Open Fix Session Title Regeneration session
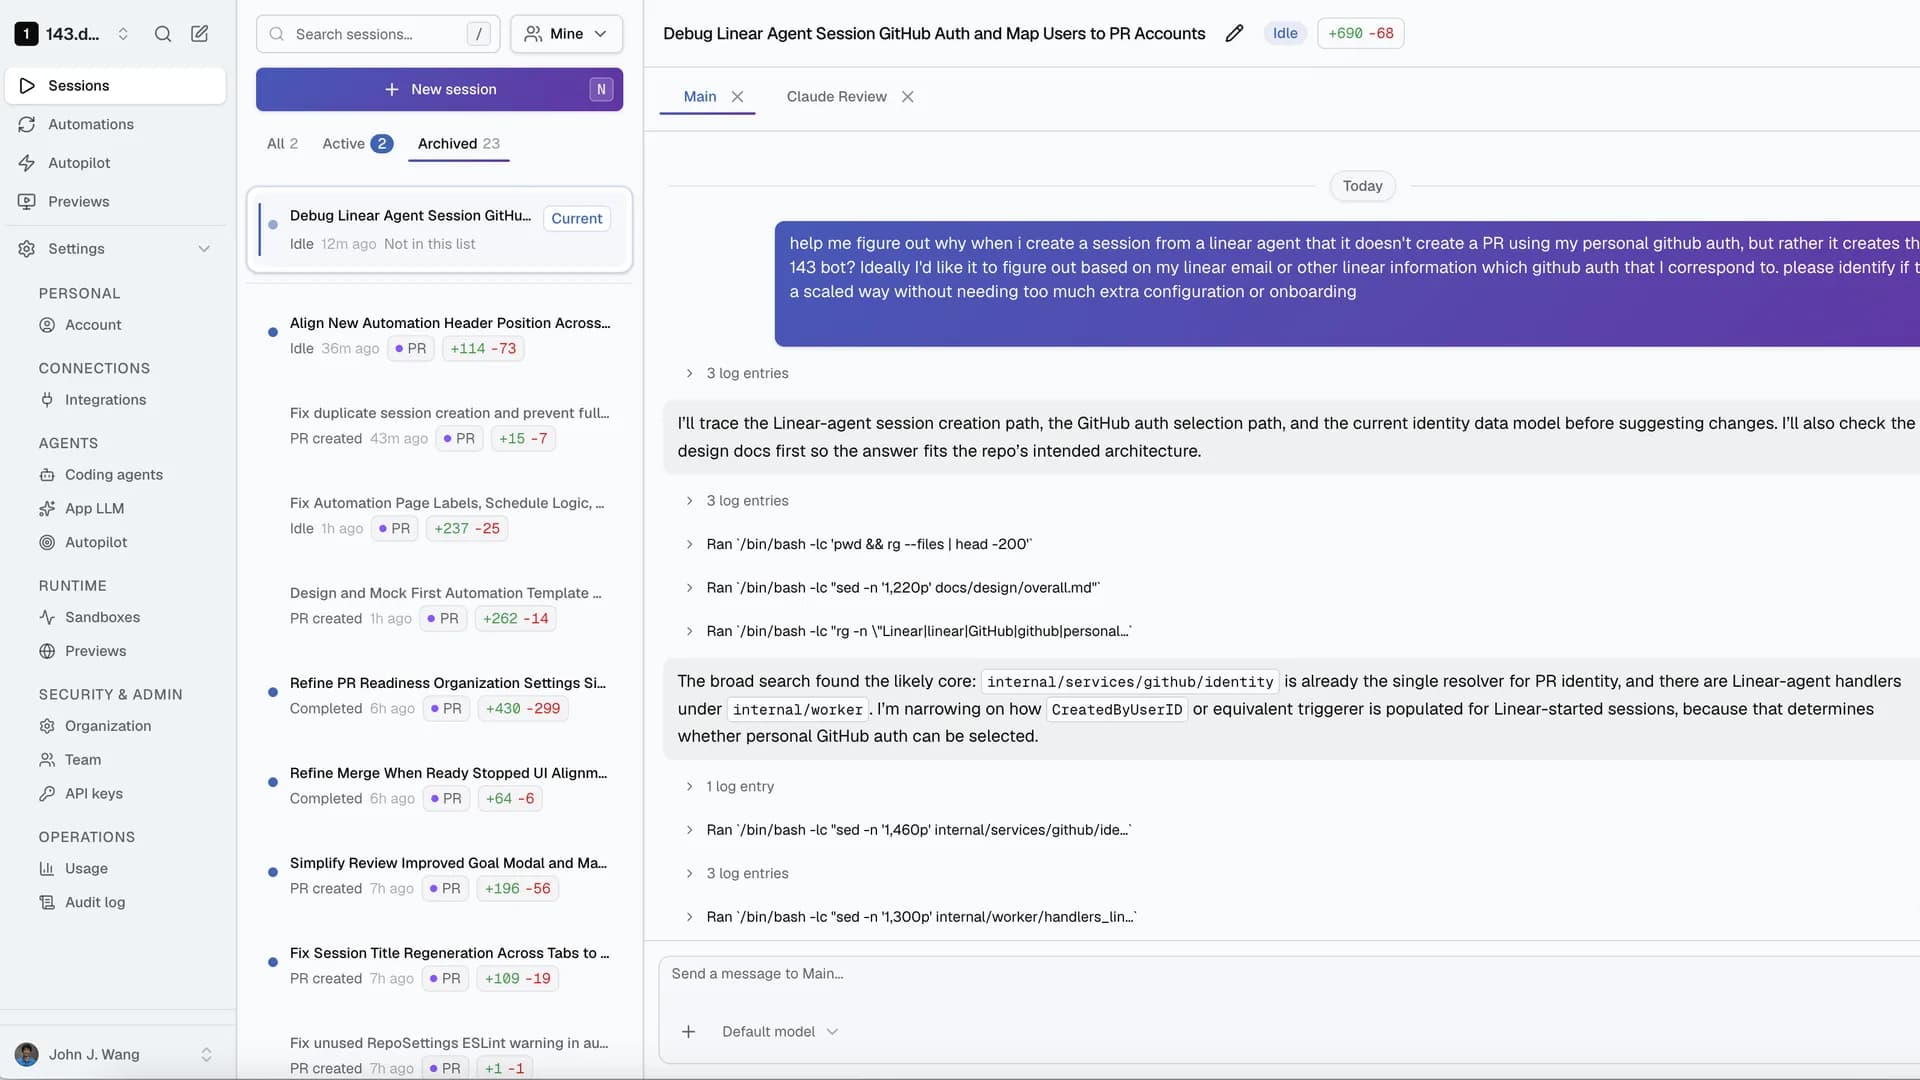Viewport: 1920px width, 1080px height. pos(439,966)
